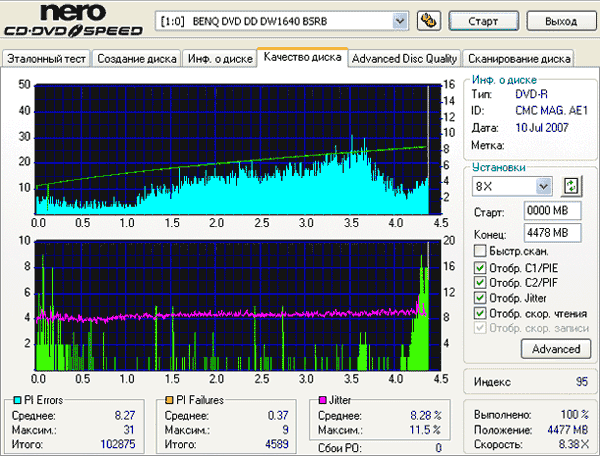The width and height of the screenshot is (600, 456).
Task: Disable the Отобр. Jitter checkbox
Action: click(480, 298)
